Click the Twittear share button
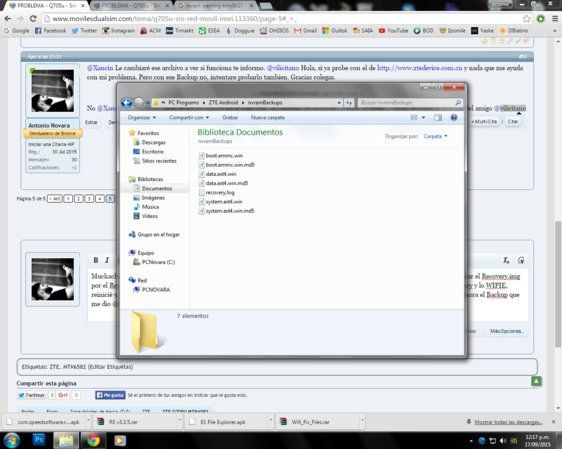Screen dimensions: 562x449 coord(32,395)
